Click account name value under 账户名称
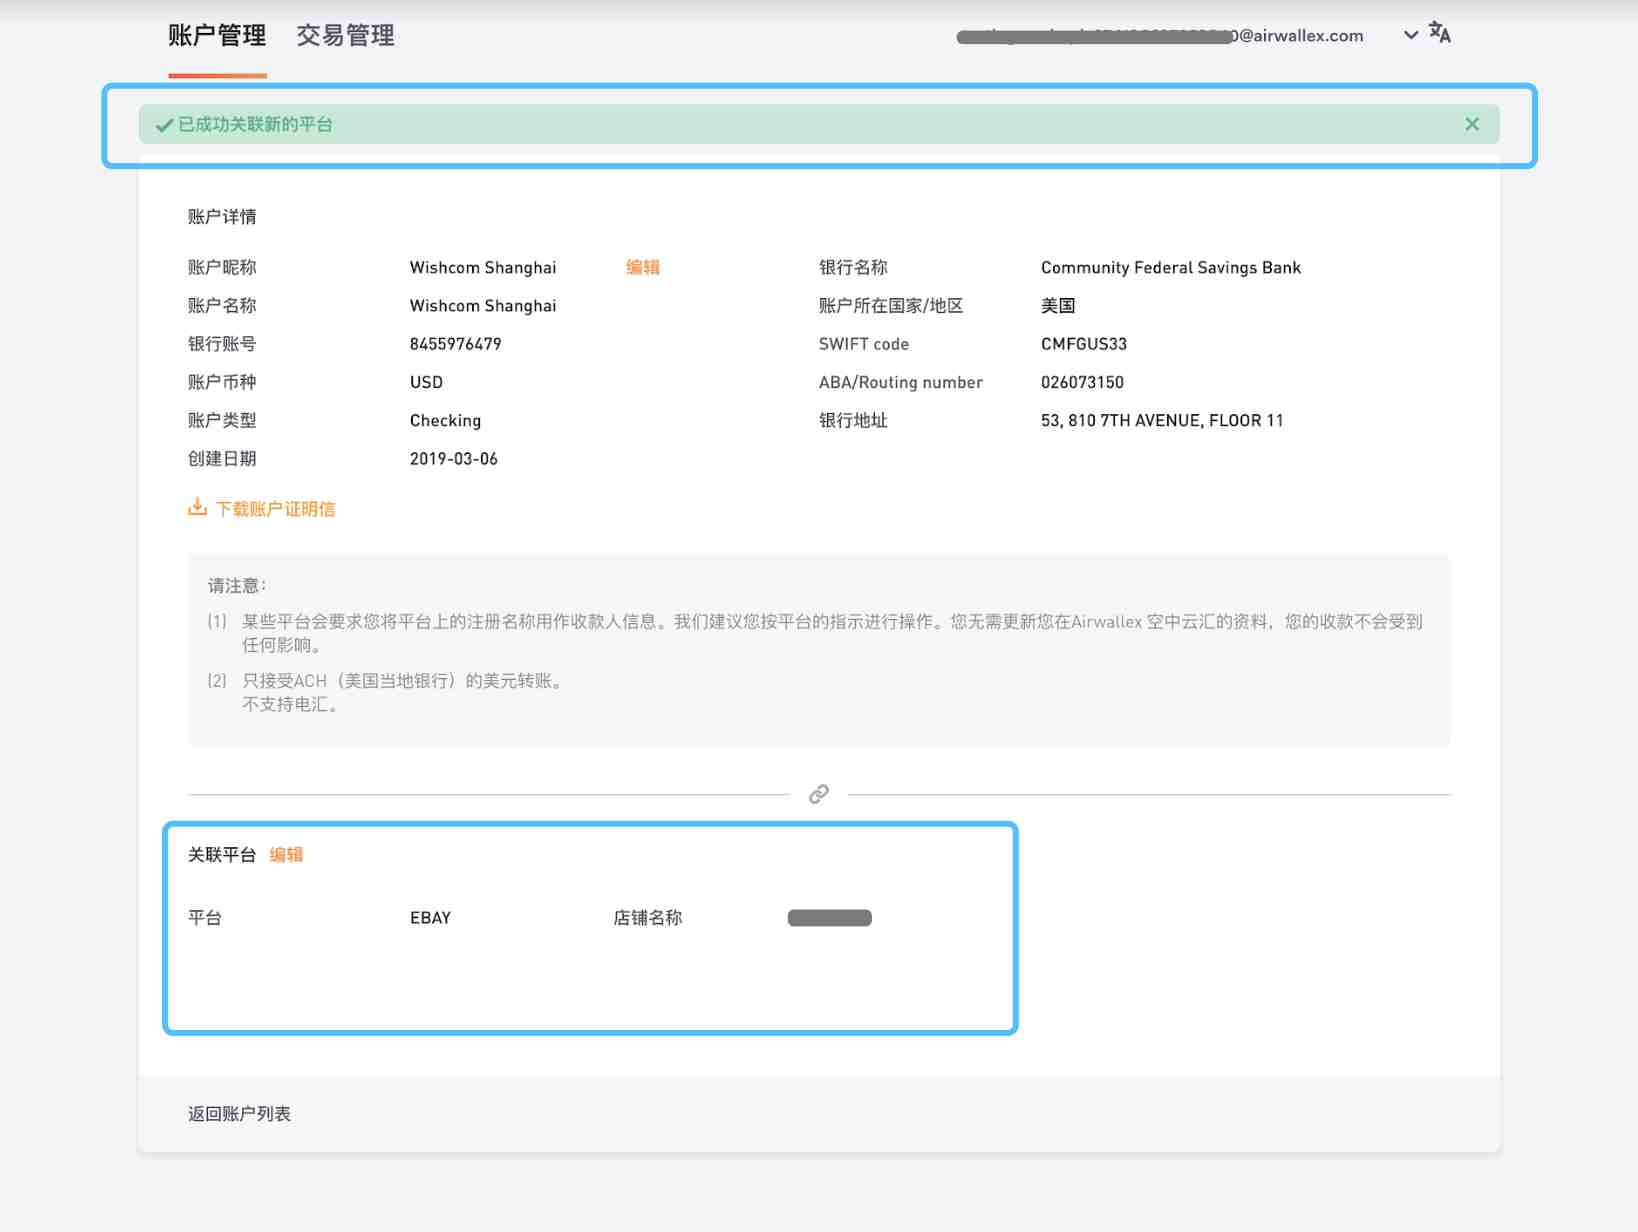1638x1232 pixels. [483, 306]
